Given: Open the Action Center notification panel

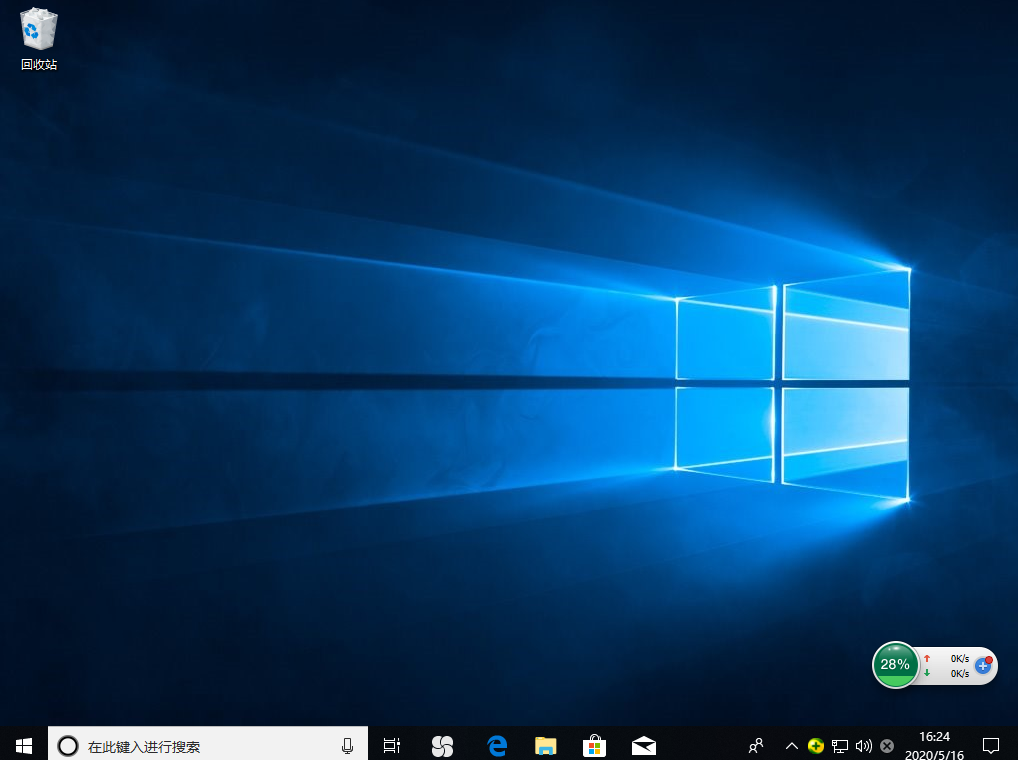Looking at the screenshot, I should tap(991, 745).
